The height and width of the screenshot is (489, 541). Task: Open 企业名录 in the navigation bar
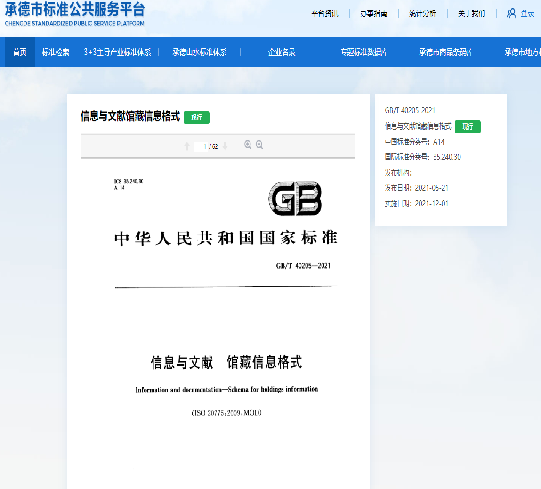tap(282, 52)
